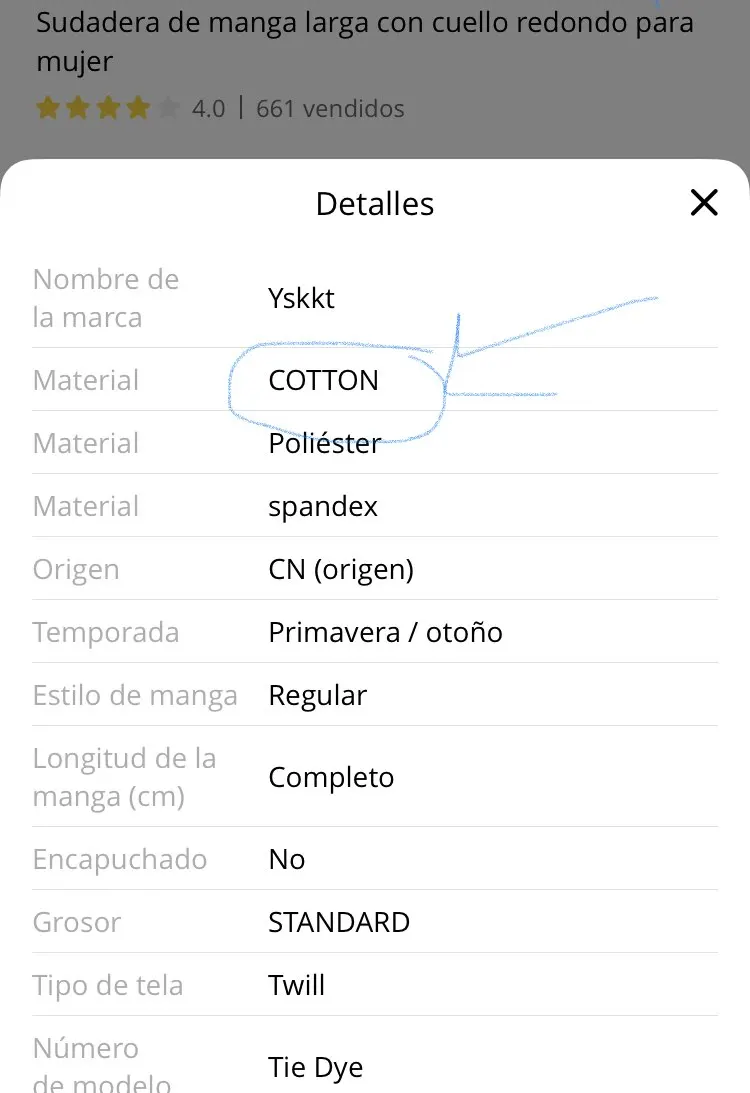Tap the star rating icons

point(107,108)
